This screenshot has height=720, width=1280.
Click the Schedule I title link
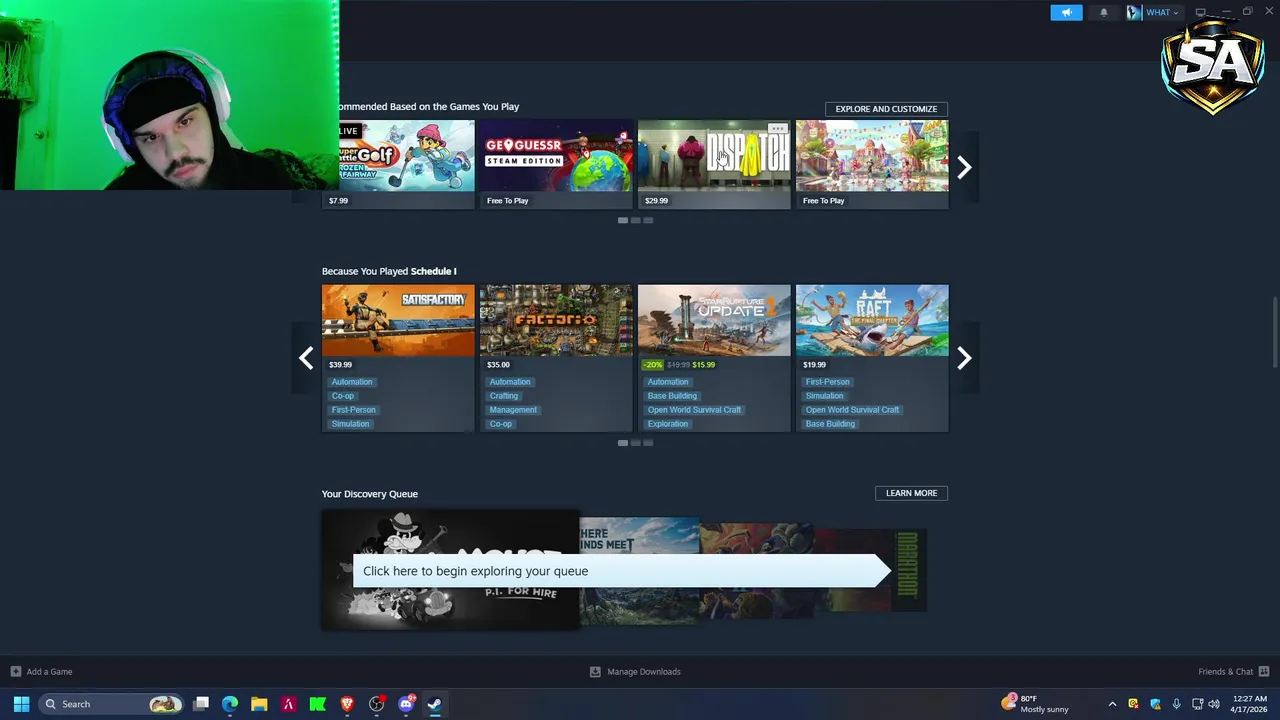pyautogui.click(x=433, y=271)
